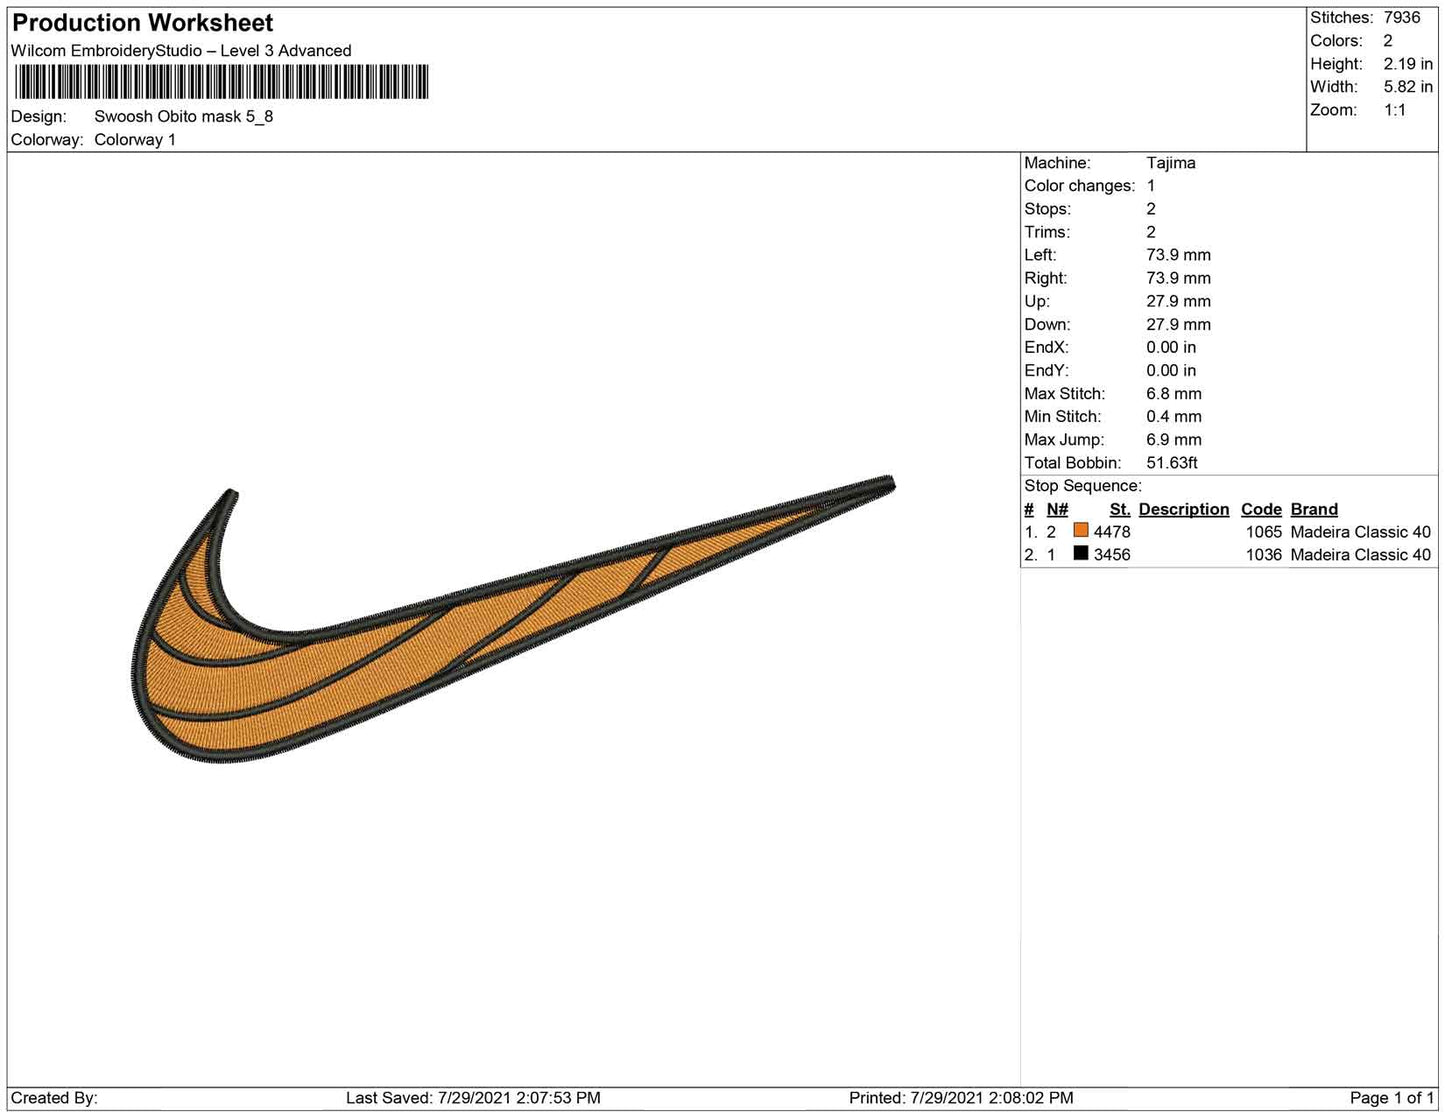This screenshot has width=1445, height=1112.
Task: Click the "Last Saved: 7/29/2021 2:07:53 PM" footer text
Action: (473, 1098)
